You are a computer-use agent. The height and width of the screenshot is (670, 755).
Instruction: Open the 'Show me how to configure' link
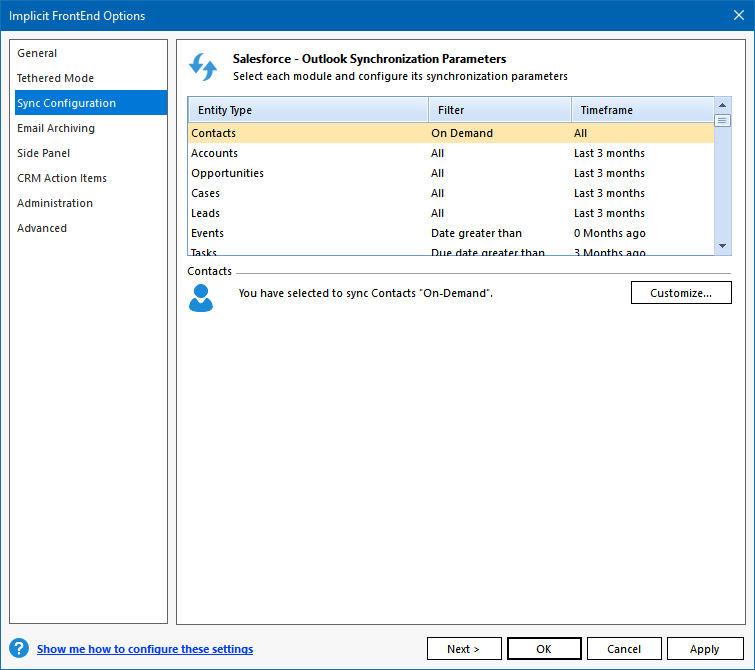click(145, 649)
